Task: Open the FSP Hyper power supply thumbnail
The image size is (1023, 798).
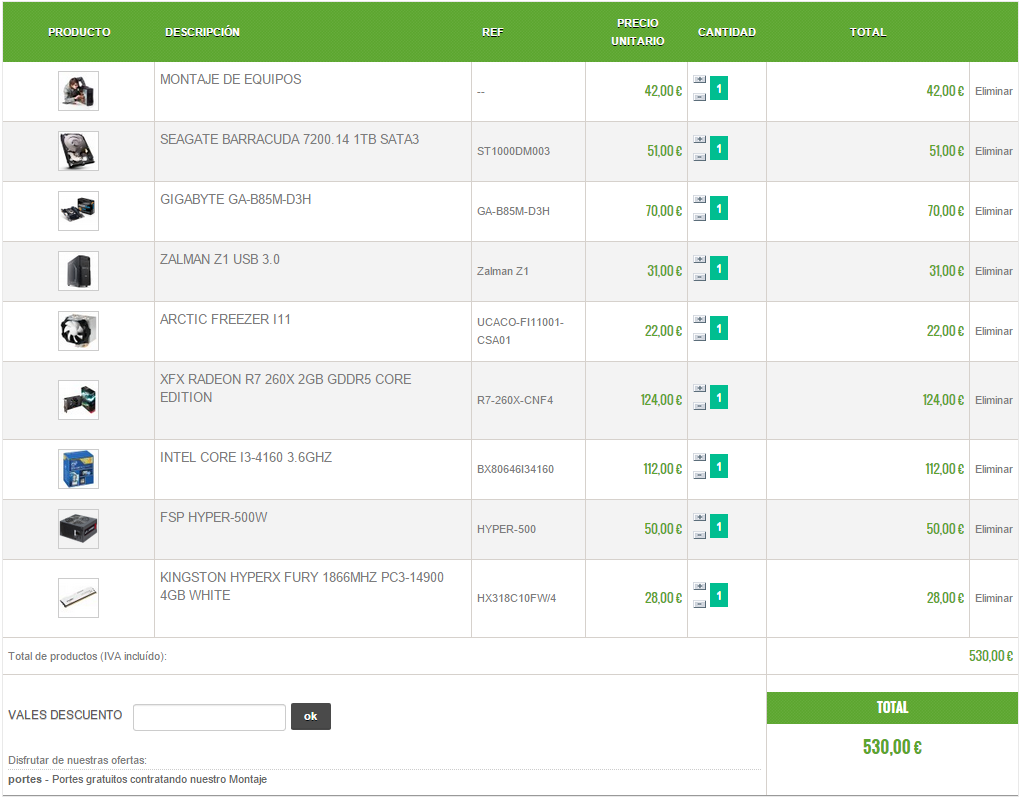Action: pyautogui.click(x=78, y=529)
